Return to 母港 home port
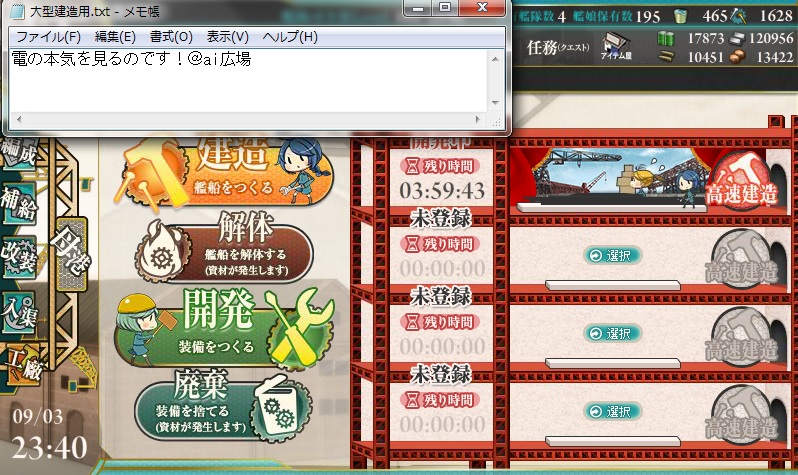Viewport: 798px width, 475px height. [x=71, y=254]
